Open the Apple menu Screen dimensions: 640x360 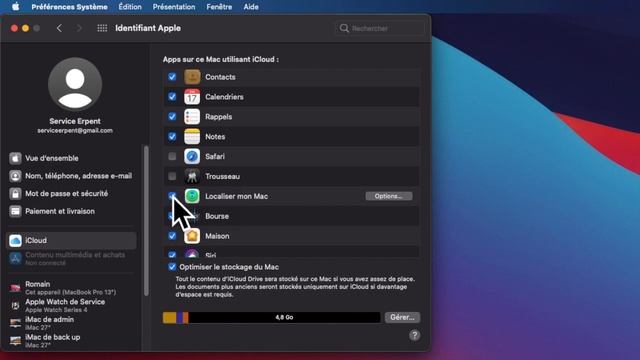point(16,7)
